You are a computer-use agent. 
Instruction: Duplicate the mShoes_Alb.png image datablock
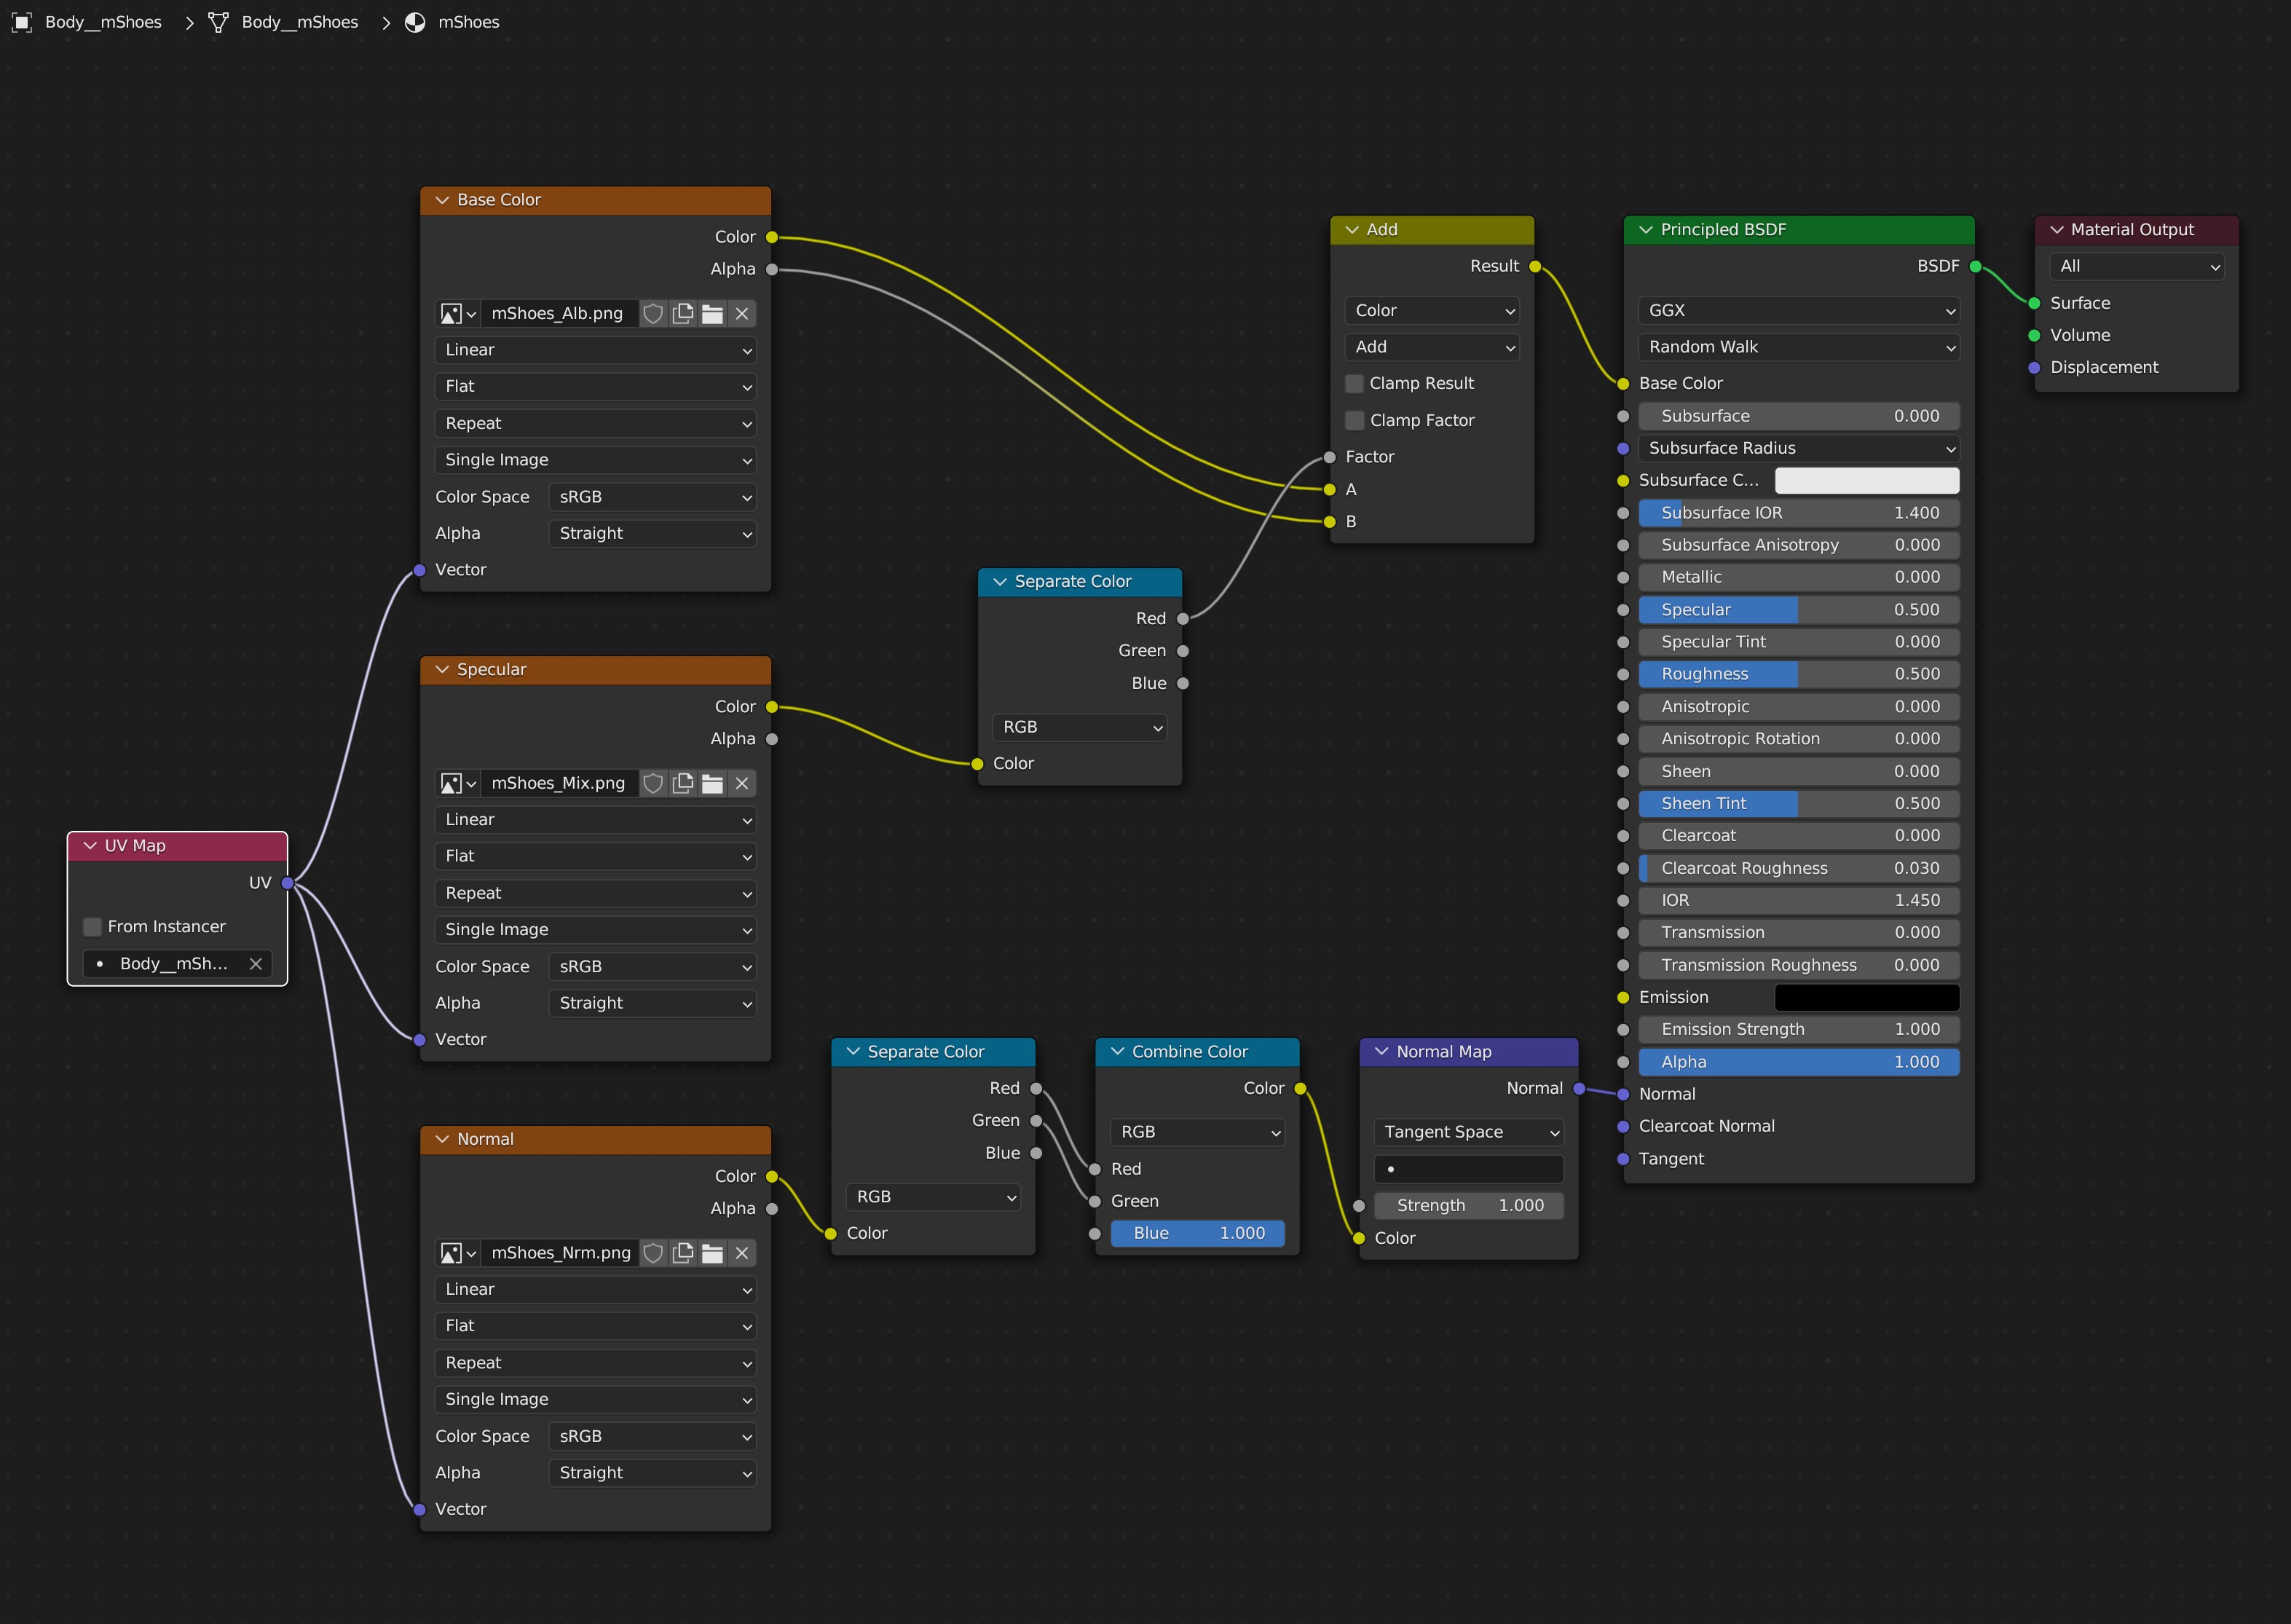[x=683, y=314]
